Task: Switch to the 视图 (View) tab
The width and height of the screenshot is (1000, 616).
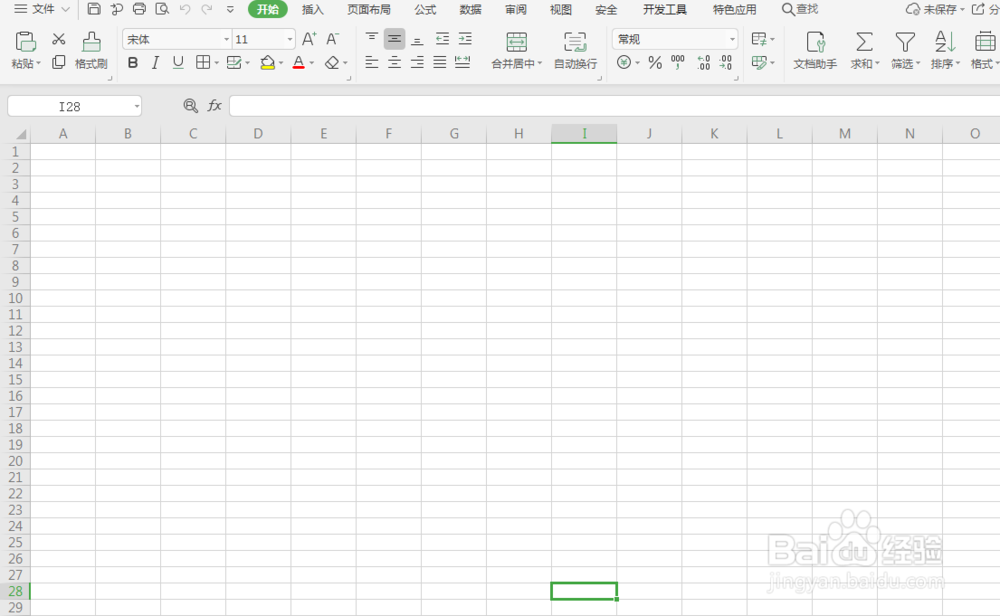Action: tap(561, 10)
